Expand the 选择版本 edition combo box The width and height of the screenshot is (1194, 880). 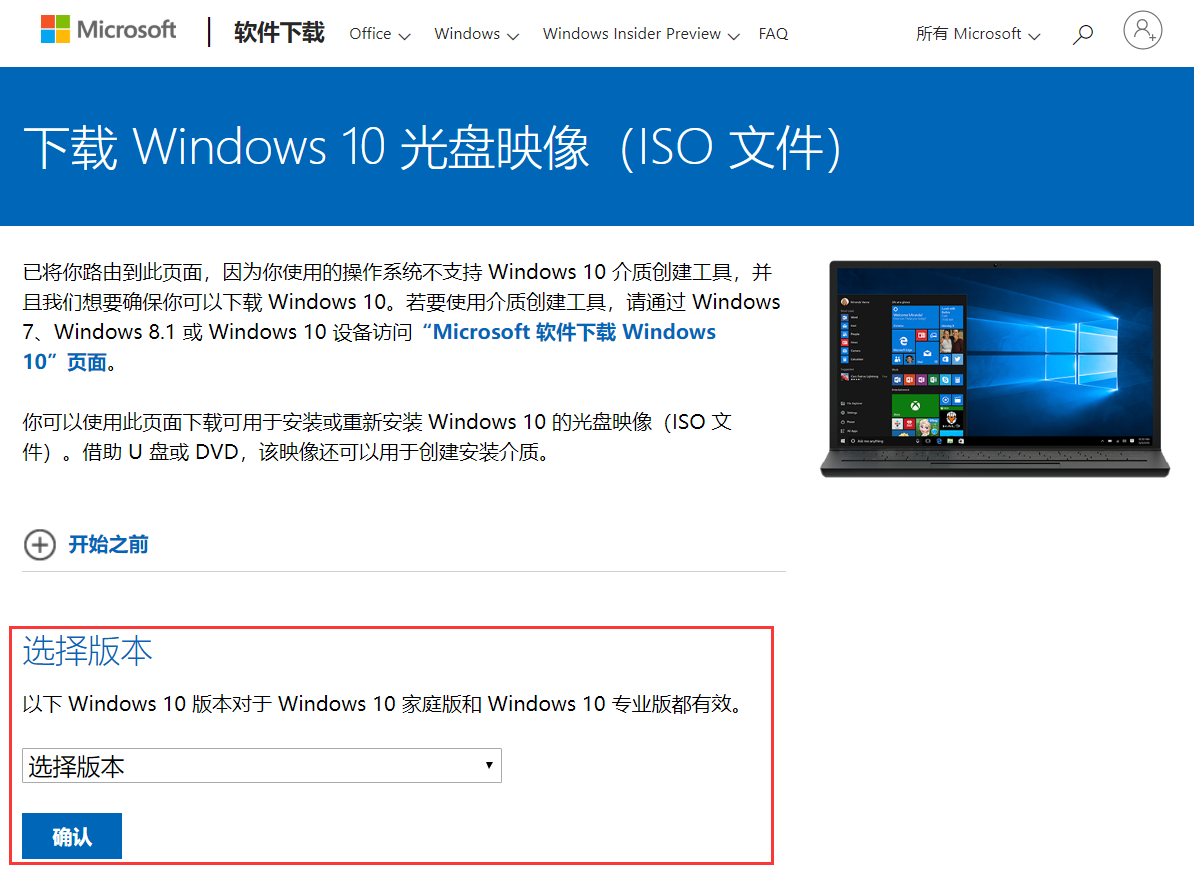262,766
